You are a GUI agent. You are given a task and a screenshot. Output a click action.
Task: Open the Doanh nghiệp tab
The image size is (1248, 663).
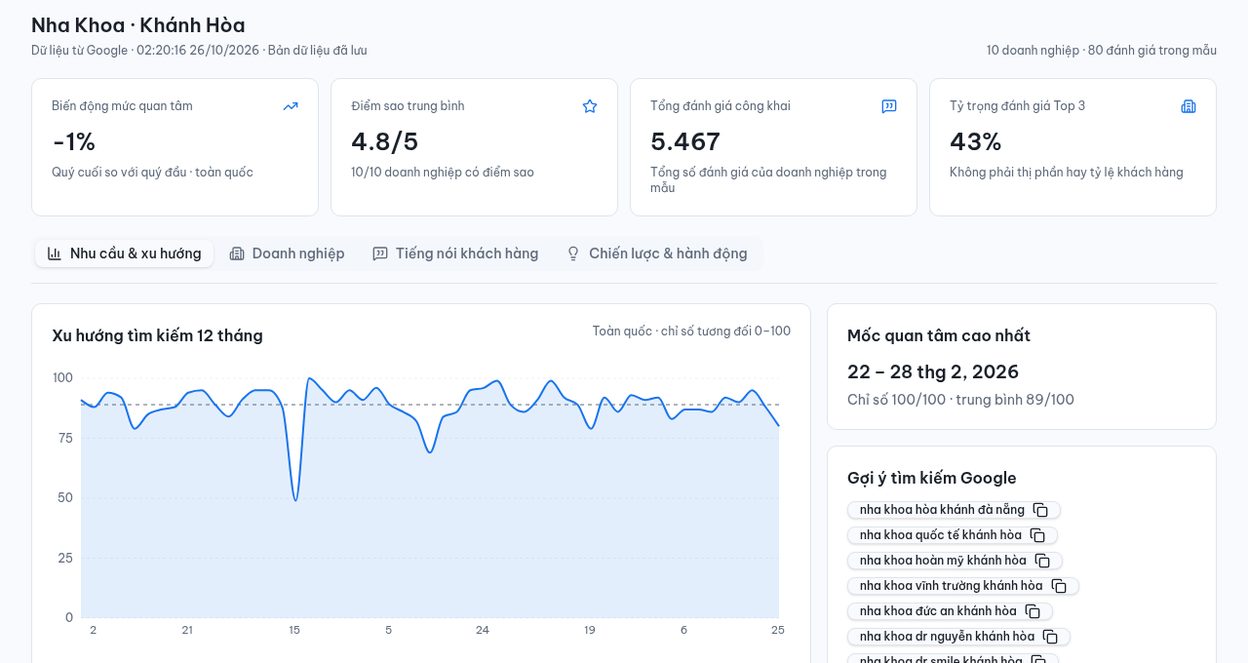(x=287, y=254)
